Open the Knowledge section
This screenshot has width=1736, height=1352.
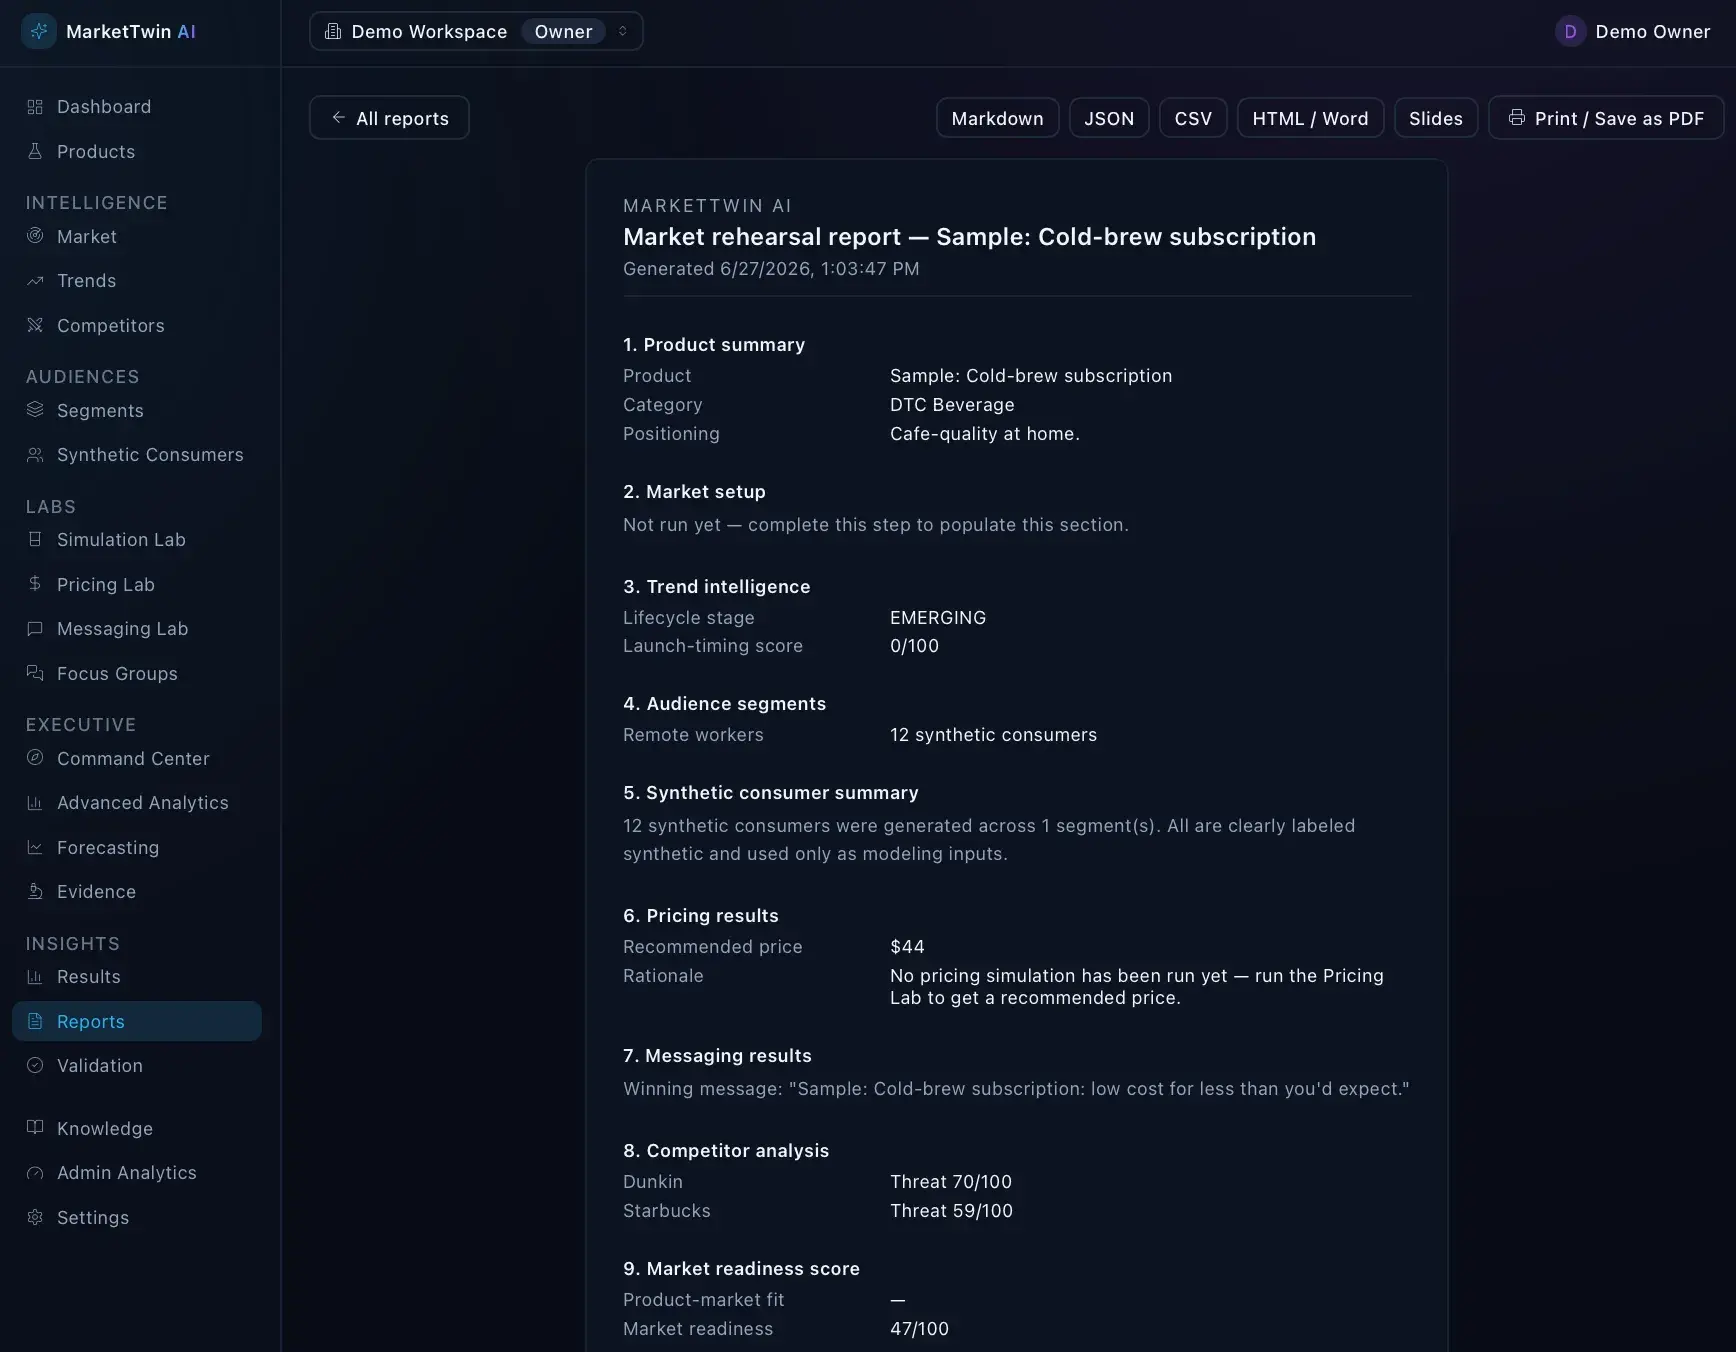137,1128
